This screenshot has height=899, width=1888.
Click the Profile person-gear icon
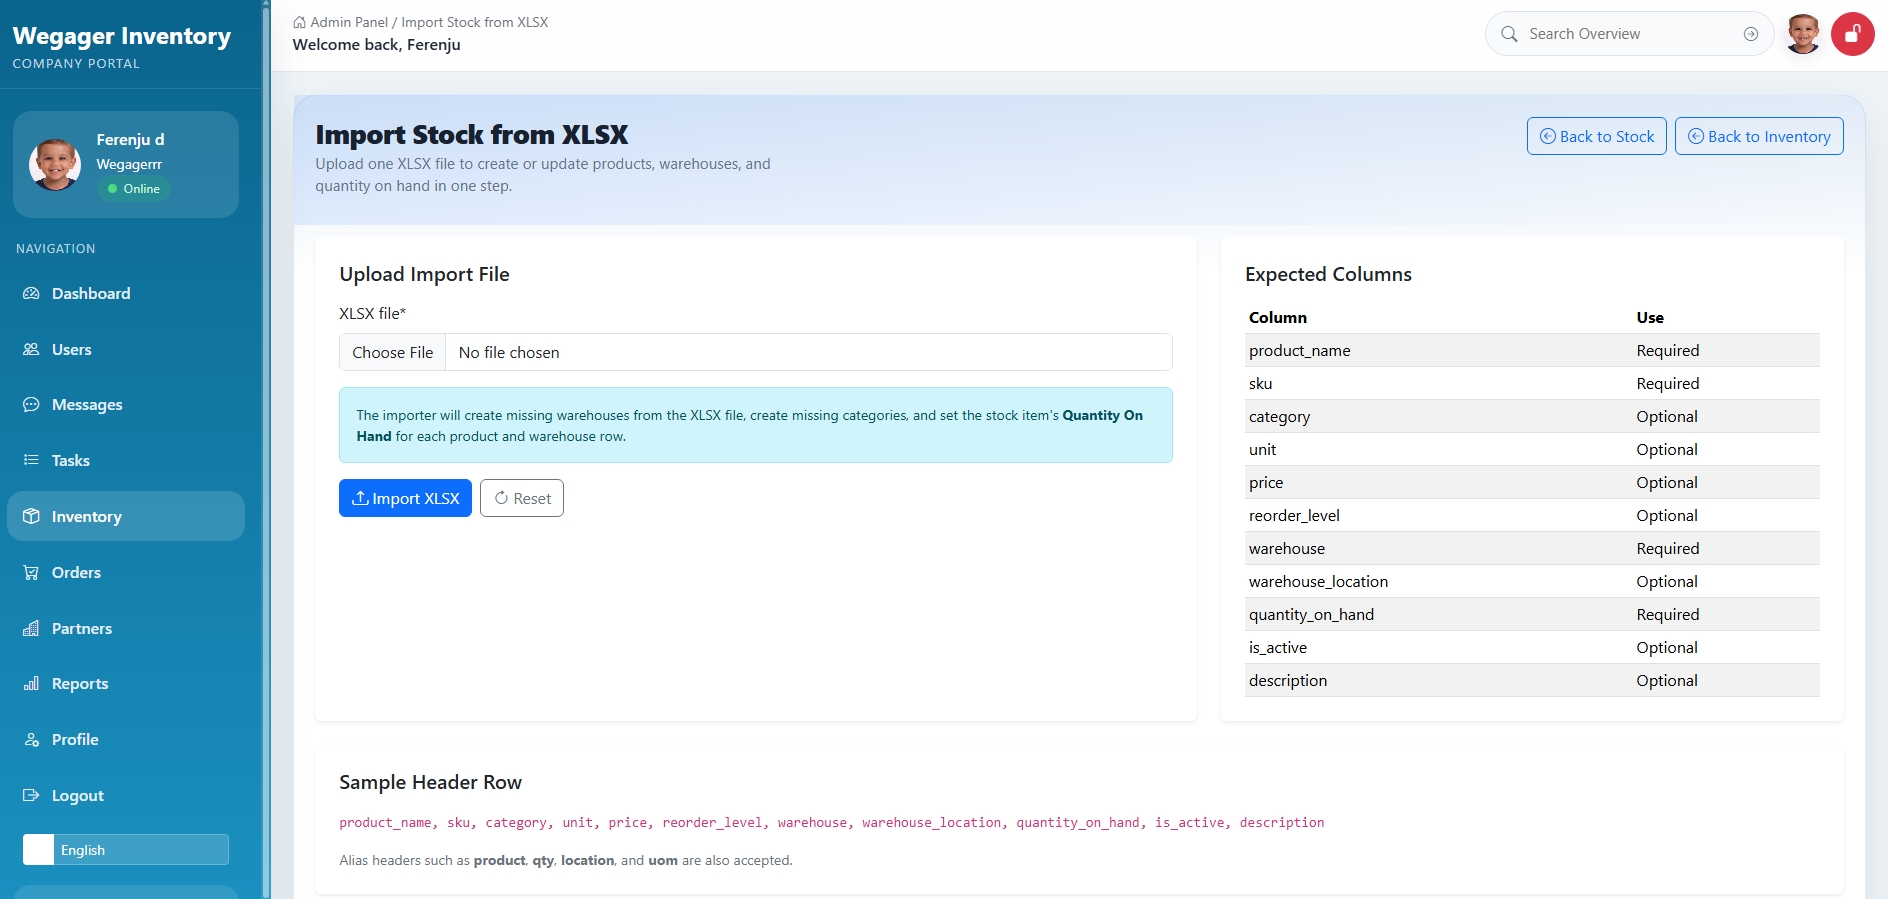click(x=31, y=739)
